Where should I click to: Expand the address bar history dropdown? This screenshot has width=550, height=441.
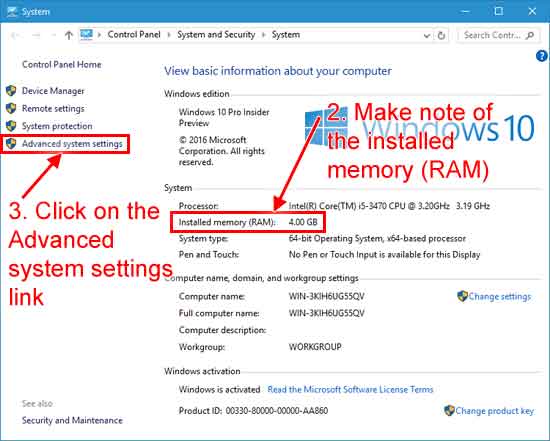coord(427,35)
